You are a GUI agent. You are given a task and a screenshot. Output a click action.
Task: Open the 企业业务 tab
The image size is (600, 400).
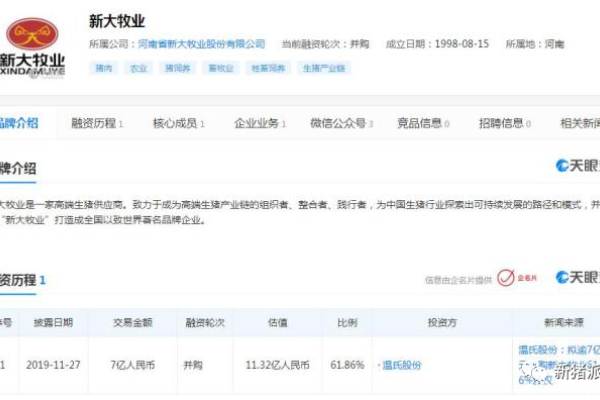pos(260,123)
